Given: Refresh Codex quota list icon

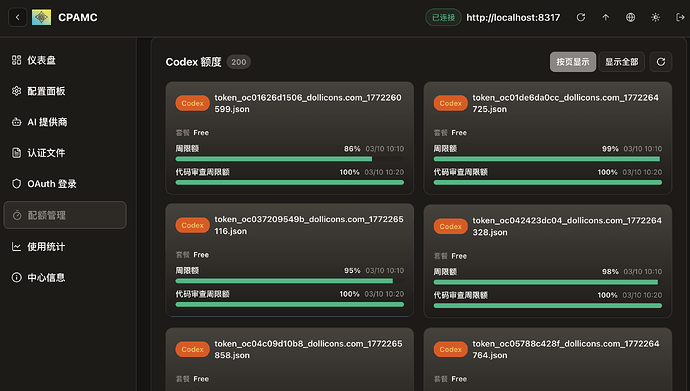Looking at the screenshot, I should coord(661,62).
